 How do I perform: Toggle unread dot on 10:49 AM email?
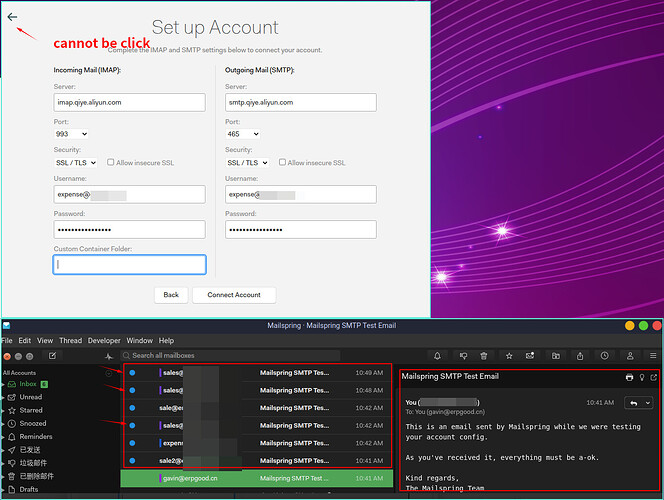click(132, 373)
